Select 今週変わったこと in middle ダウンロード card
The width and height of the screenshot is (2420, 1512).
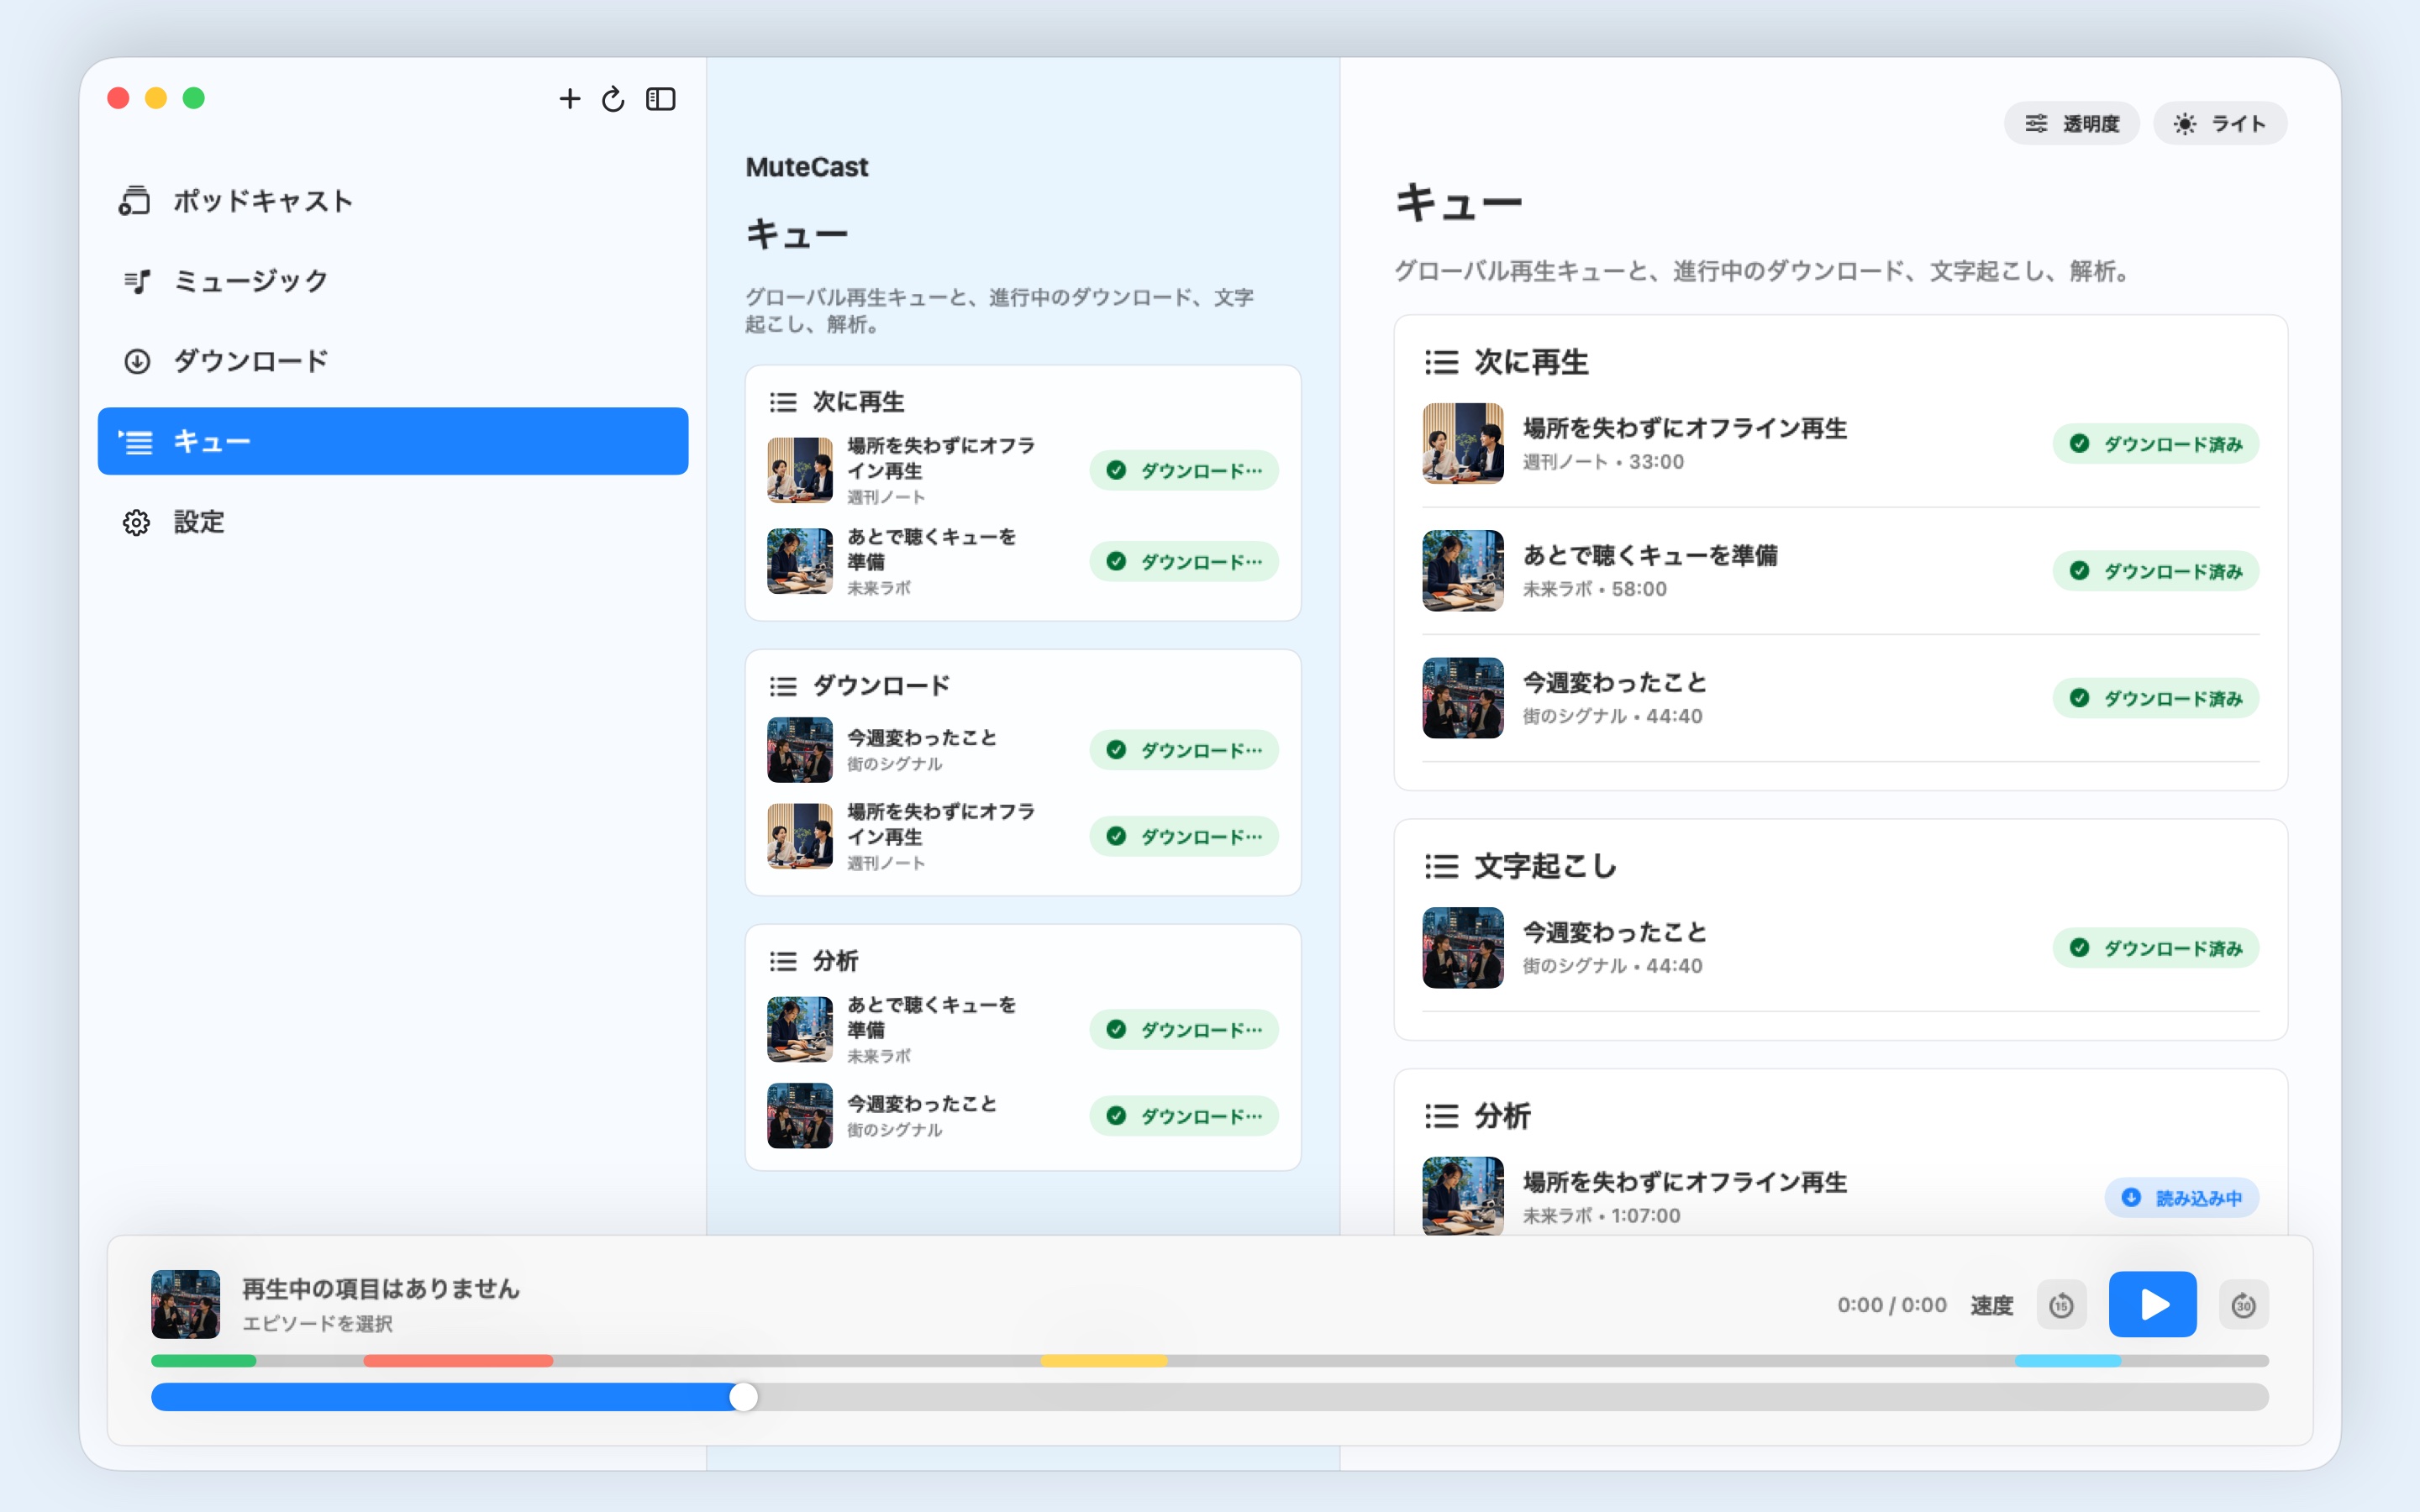[x=1022, y=750]
